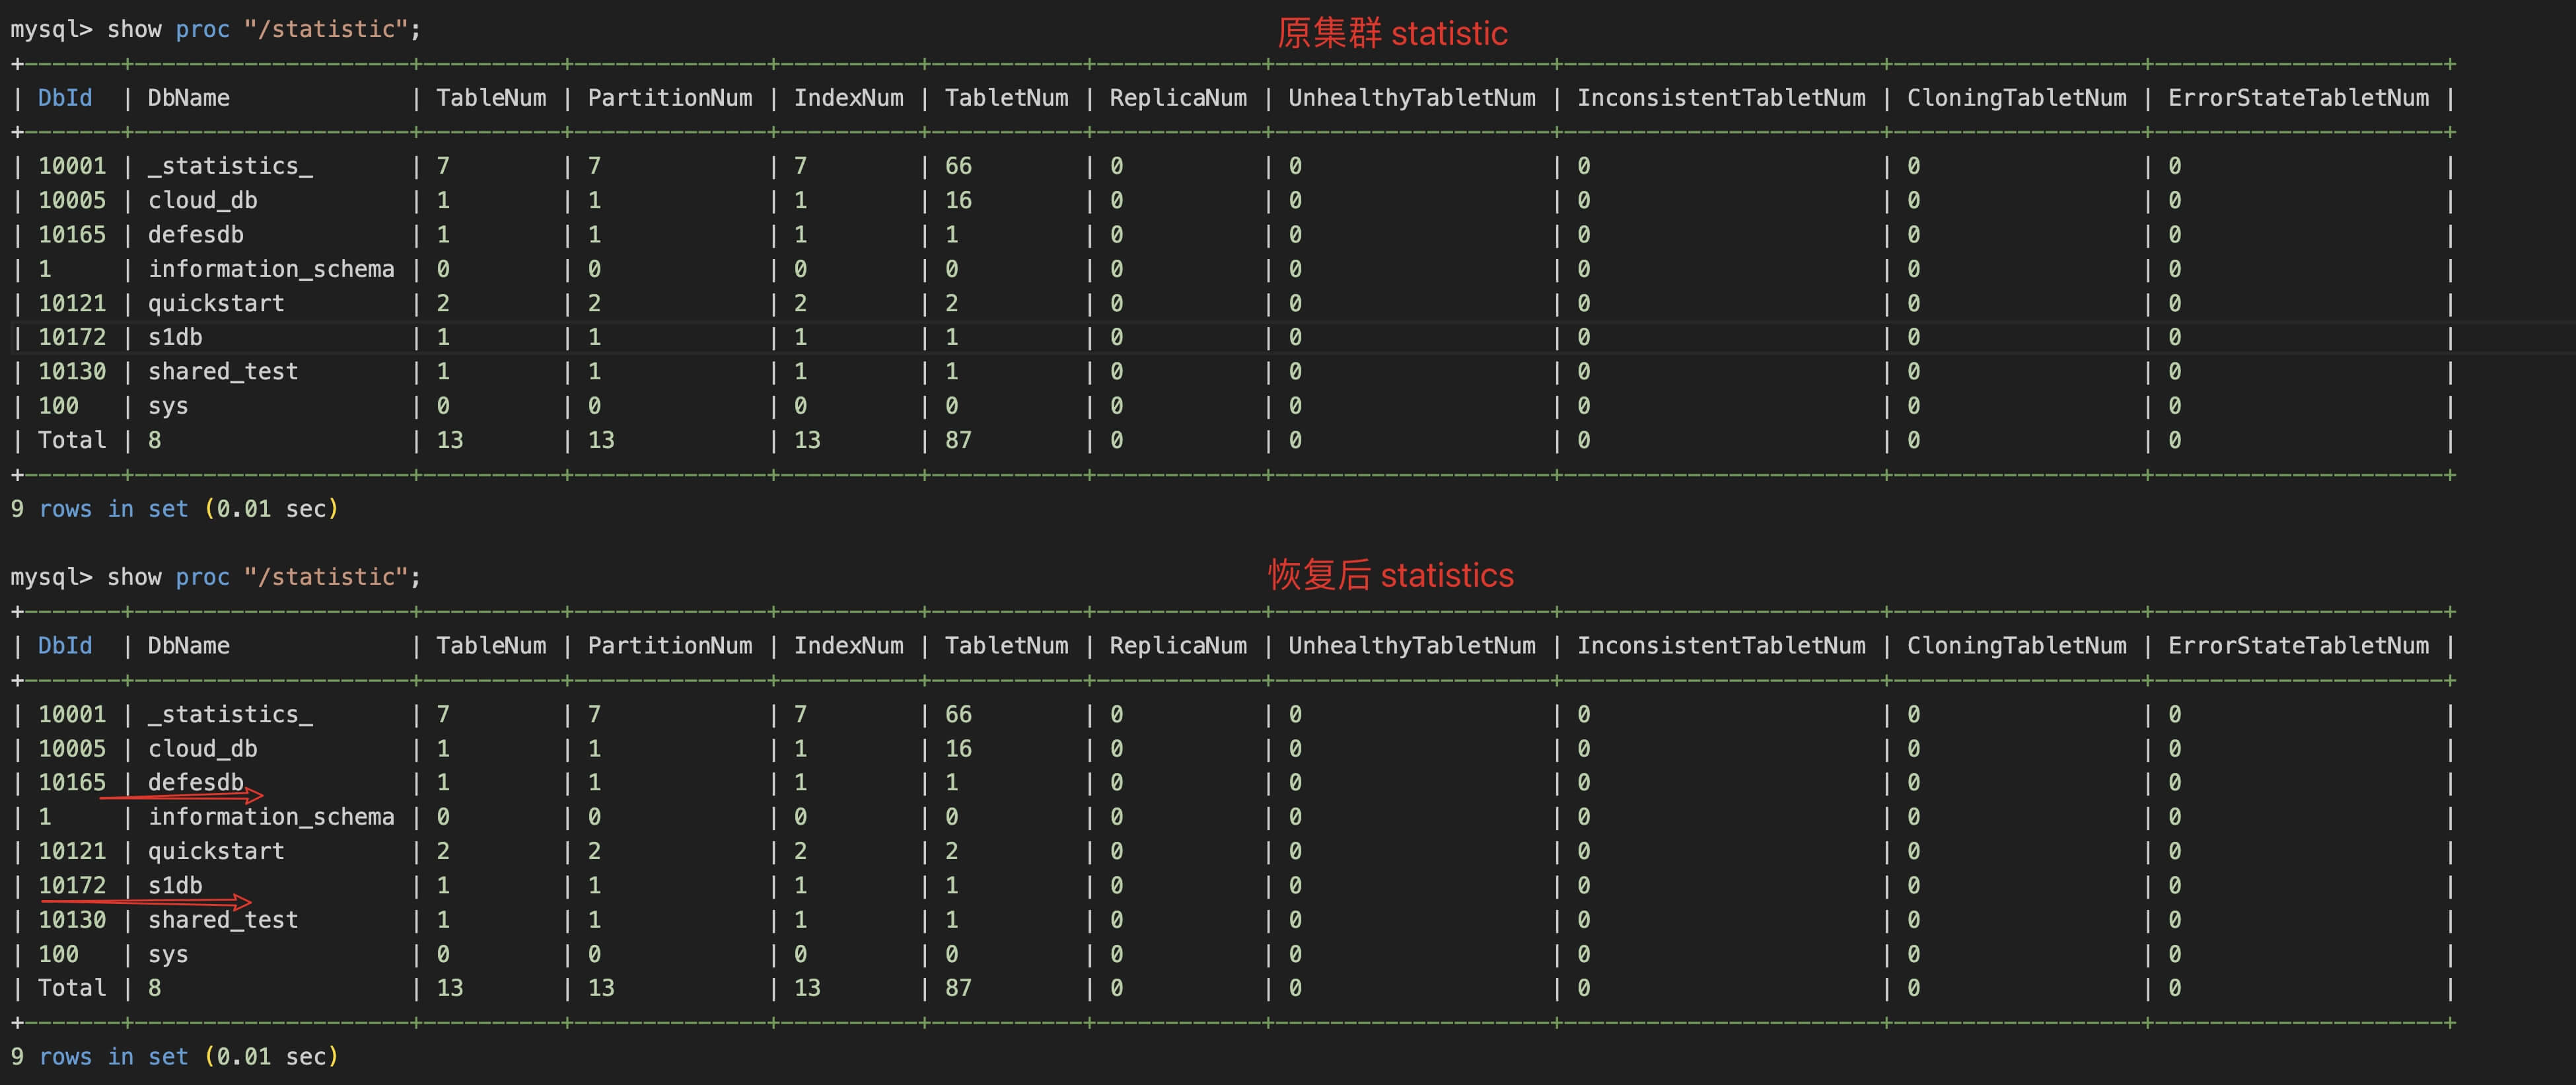Click DbId header in the first table
The image size is (2576, 1085).
click(x=65, y=98)
